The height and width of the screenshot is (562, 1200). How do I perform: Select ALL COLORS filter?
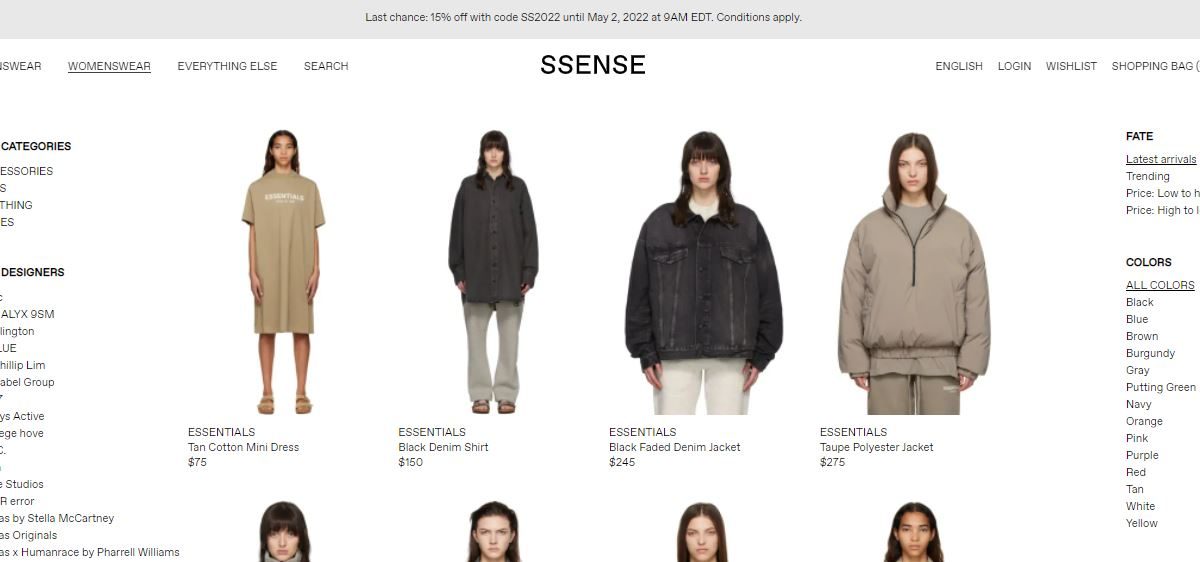click(x=1160, y=285)
